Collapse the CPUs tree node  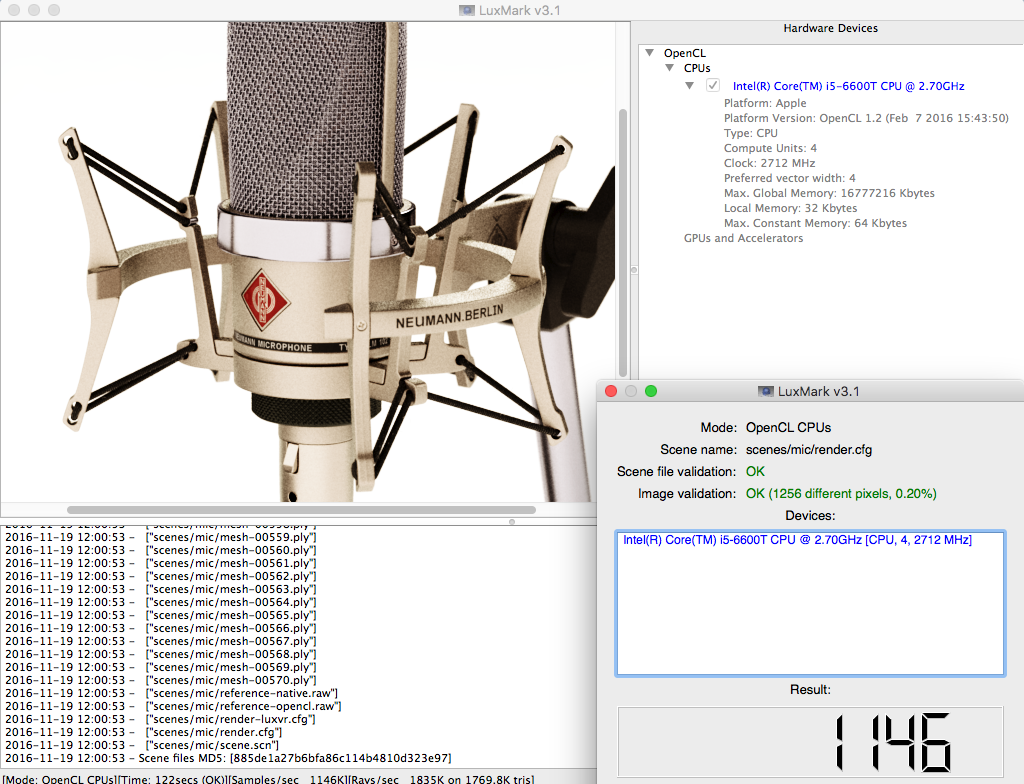(670, 69)
